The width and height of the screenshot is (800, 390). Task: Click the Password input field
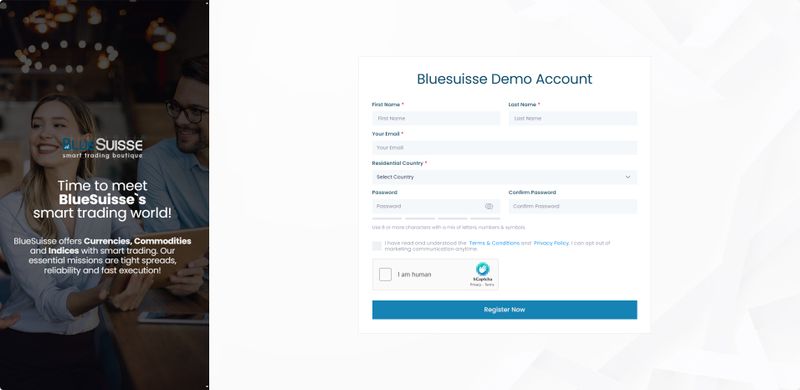point(436,206)
